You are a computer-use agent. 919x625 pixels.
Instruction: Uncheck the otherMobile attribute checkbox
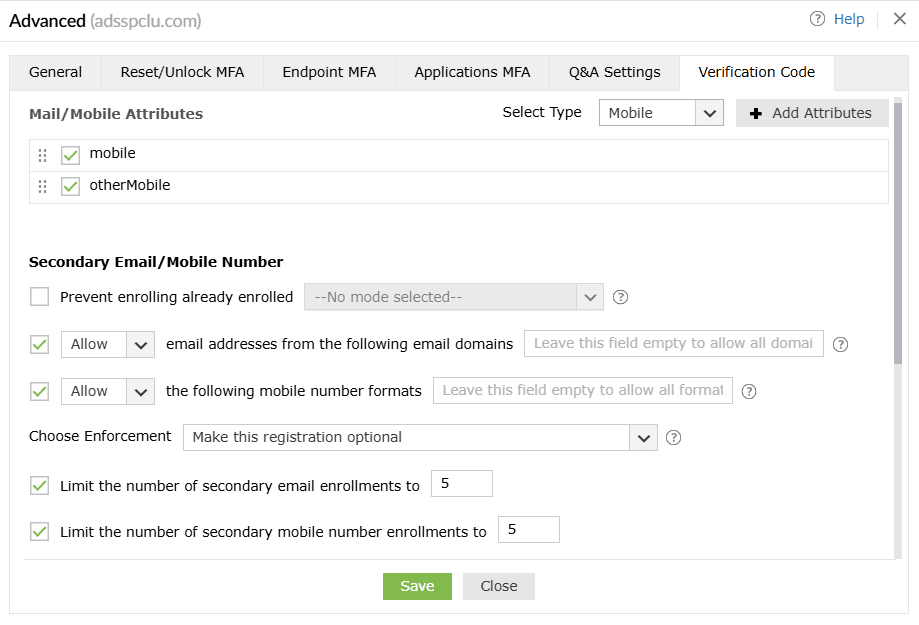[x=69, y=186]
